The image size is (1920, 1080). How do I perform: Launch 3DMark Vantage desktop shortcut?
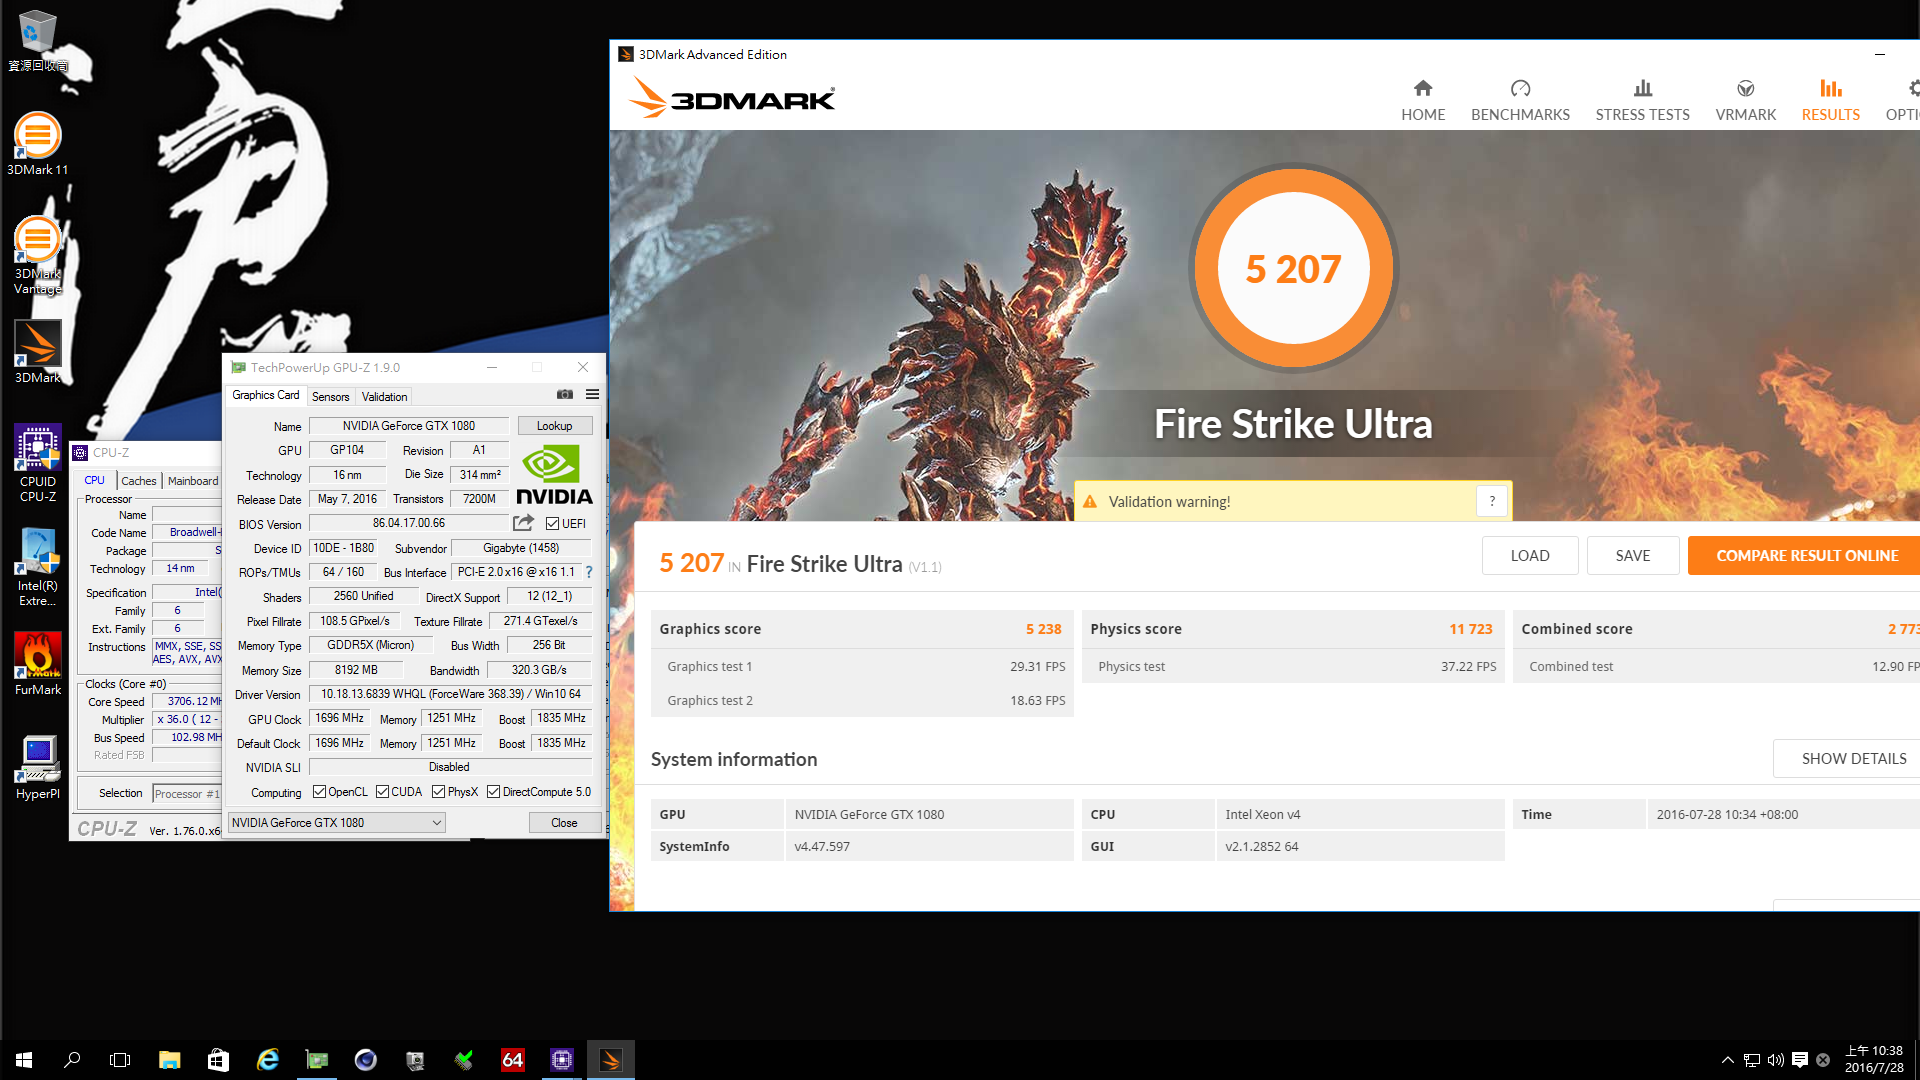tap(37, 255)
